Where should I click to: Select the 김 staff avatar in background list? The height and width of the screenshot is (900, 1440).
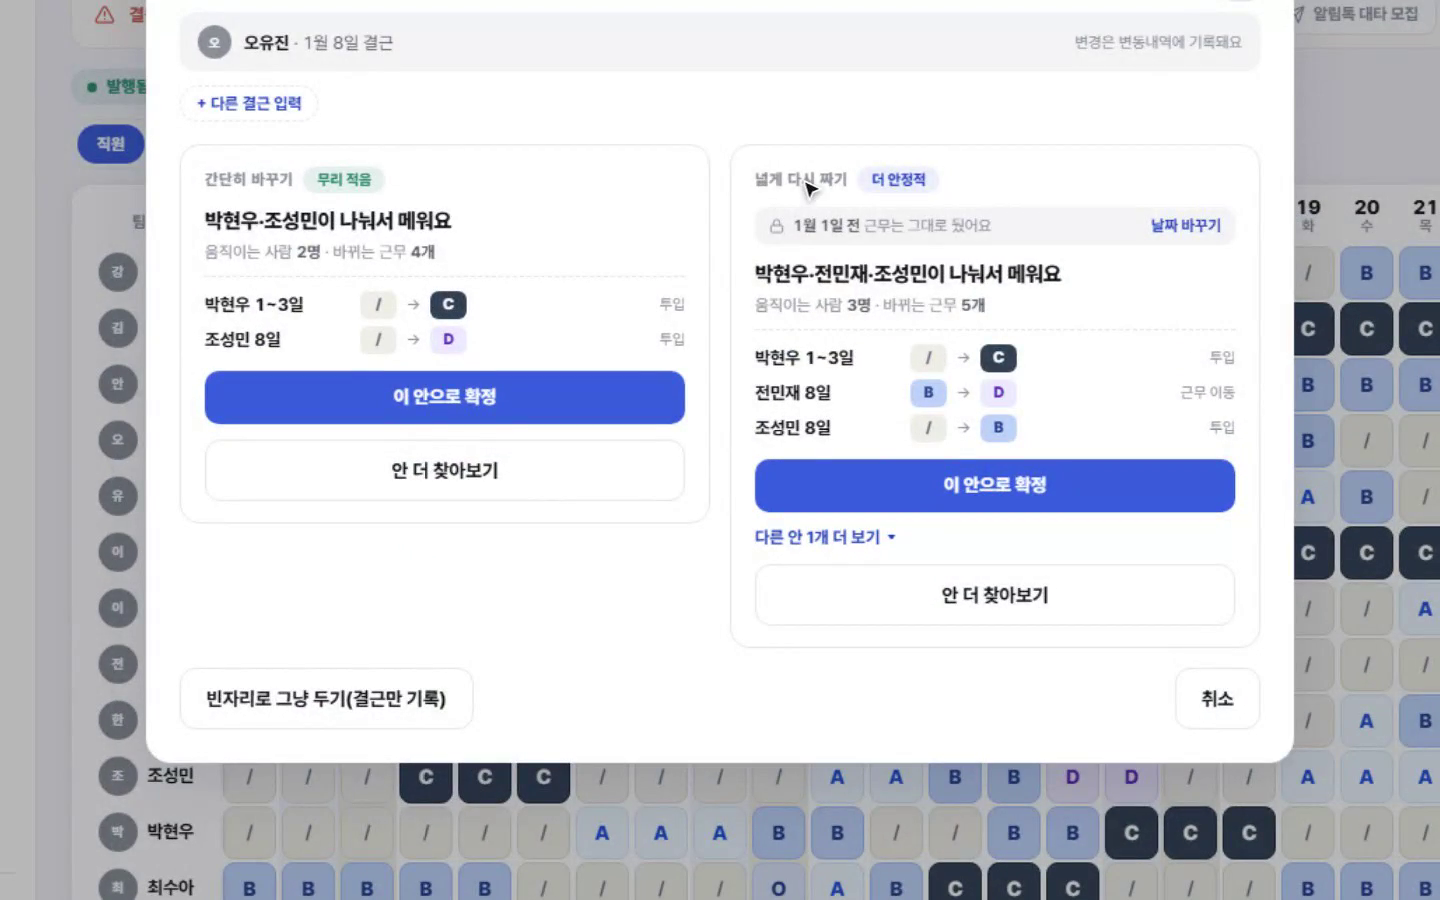[117, 328]
